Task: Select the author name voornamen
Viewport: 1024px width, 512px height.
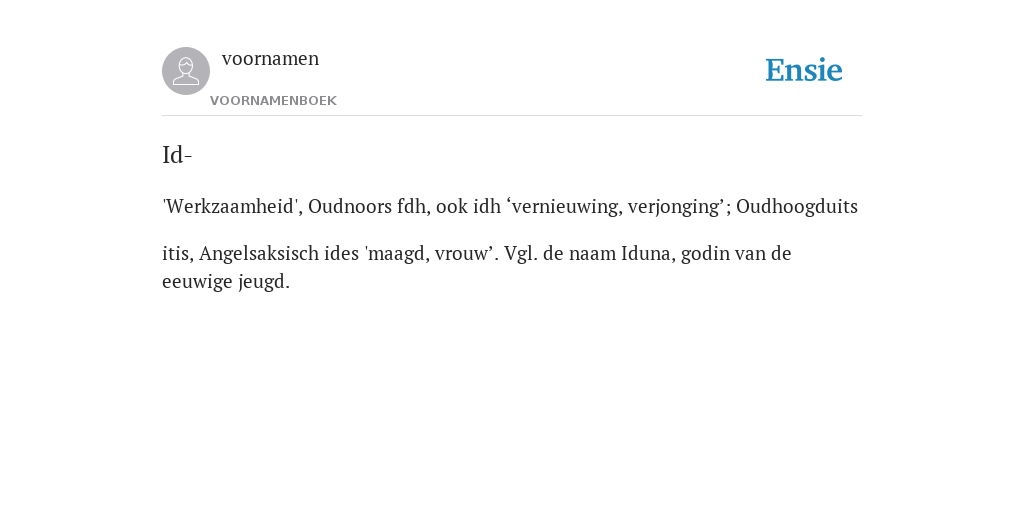Action: coord(270,59)
